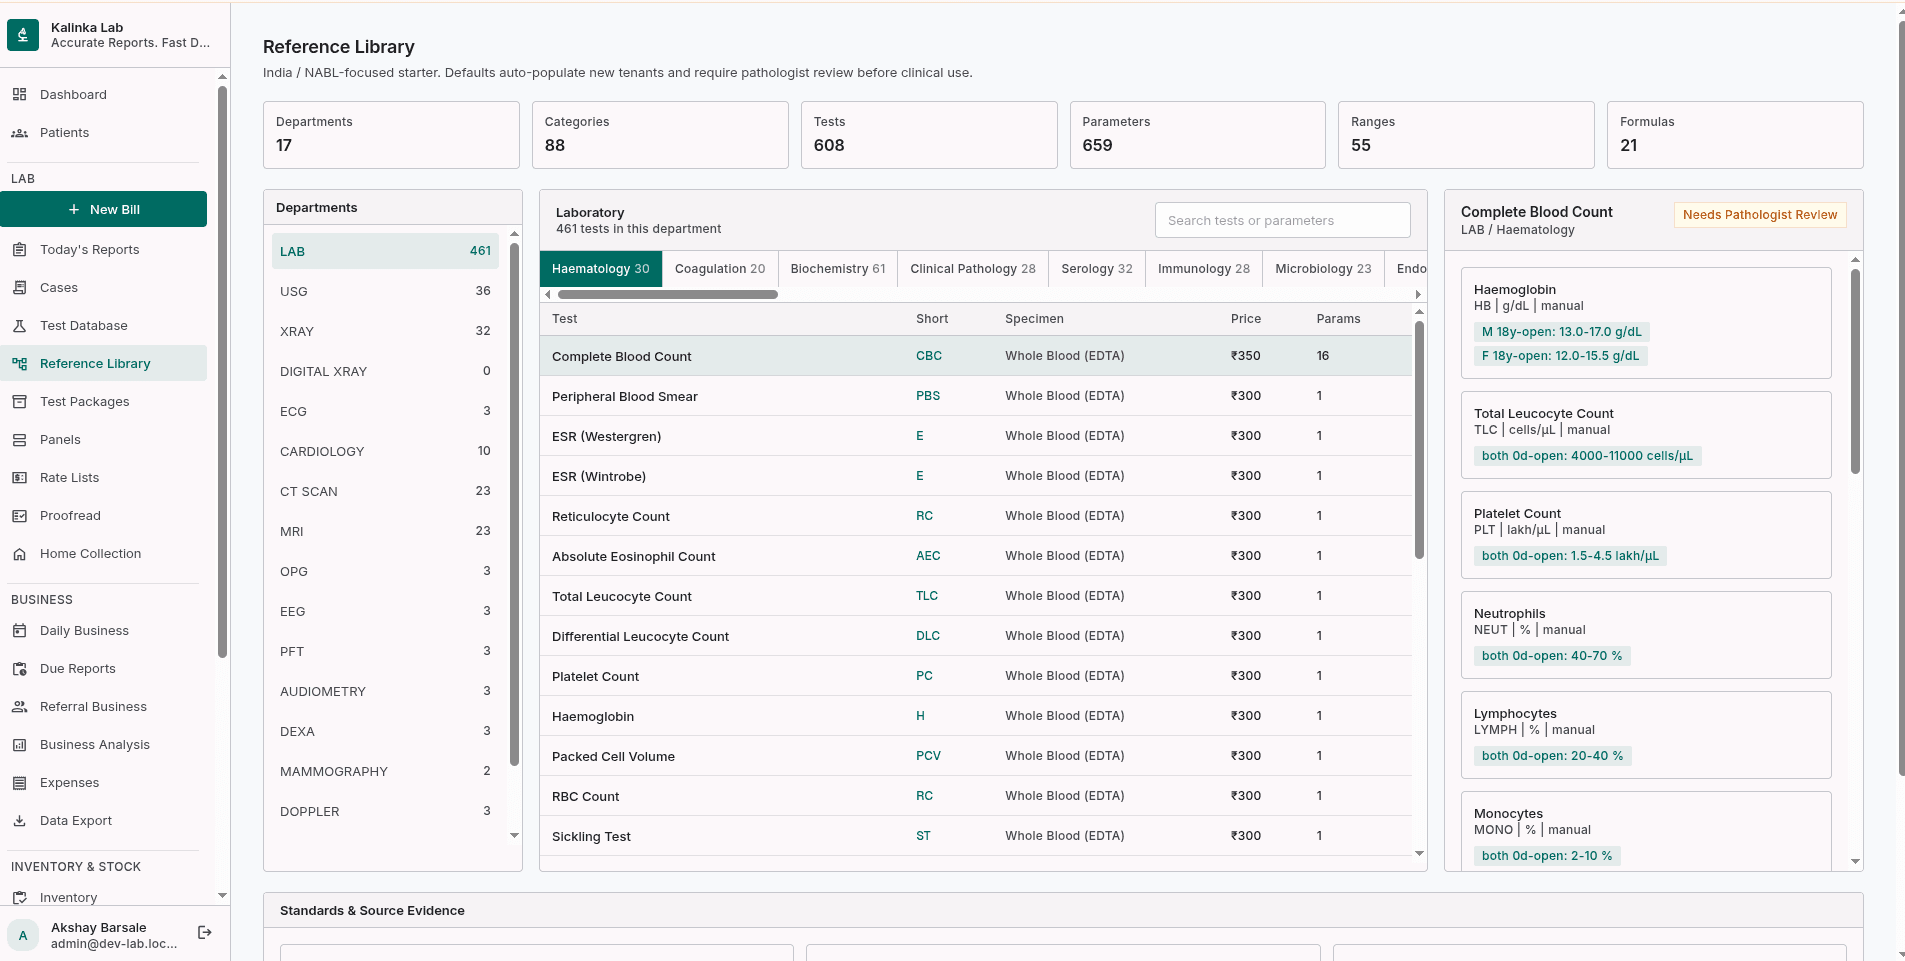Screen dimensions: 1905x961
Task: Click the Cases icon in sidebar
Action: pyautogui.click(x=19, y=287)
